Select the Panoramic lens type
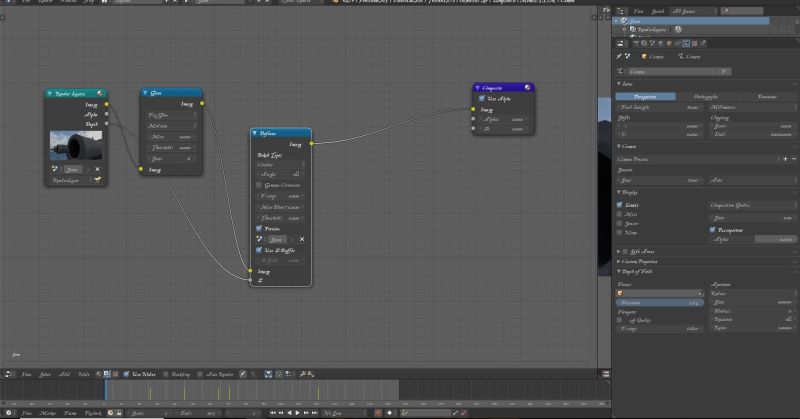Image resolution: width=800 pixels, height=419 pixels. 767,96
